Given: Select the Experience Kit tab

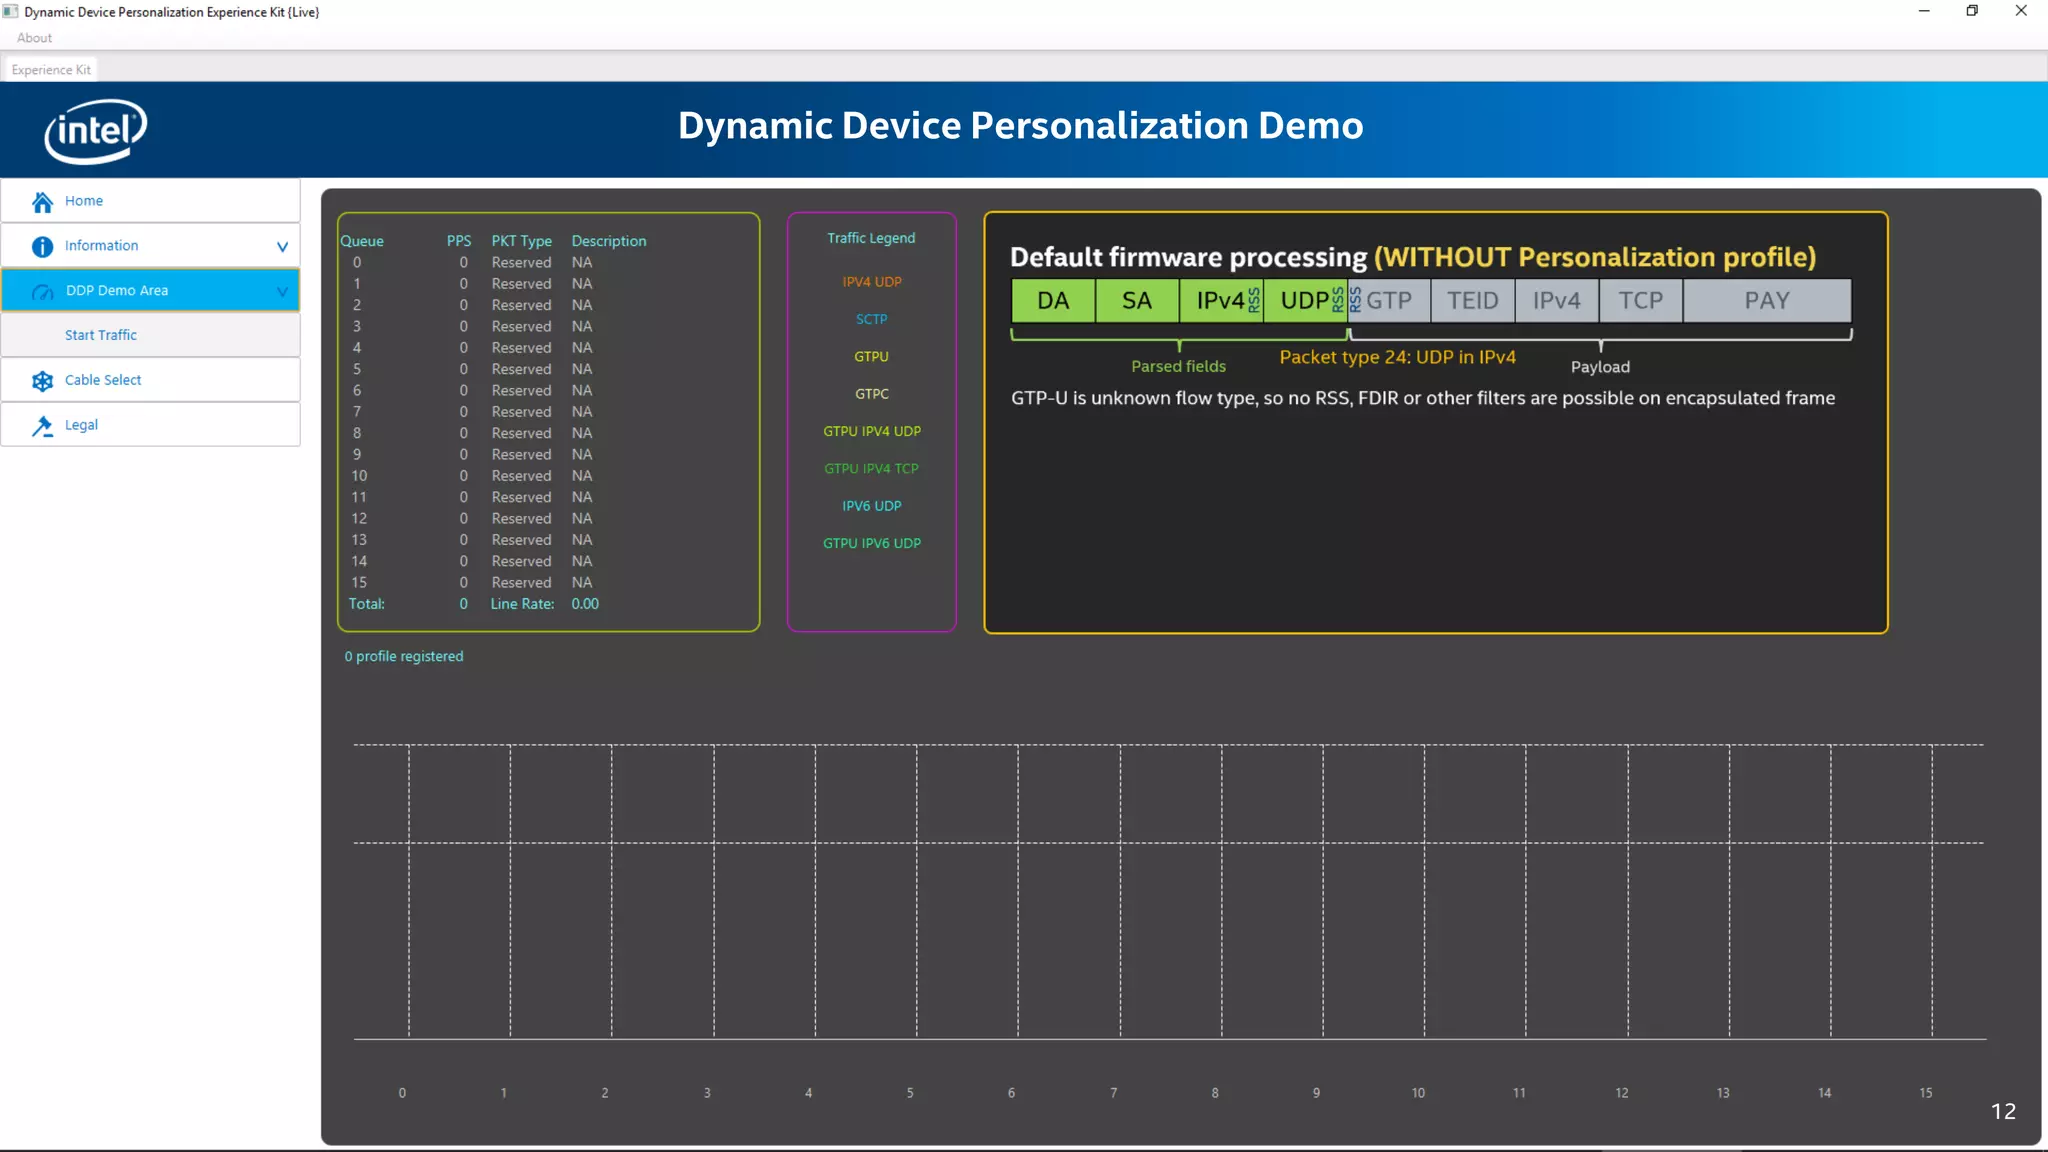Looking at the screenshot, I should click(51, 70).
